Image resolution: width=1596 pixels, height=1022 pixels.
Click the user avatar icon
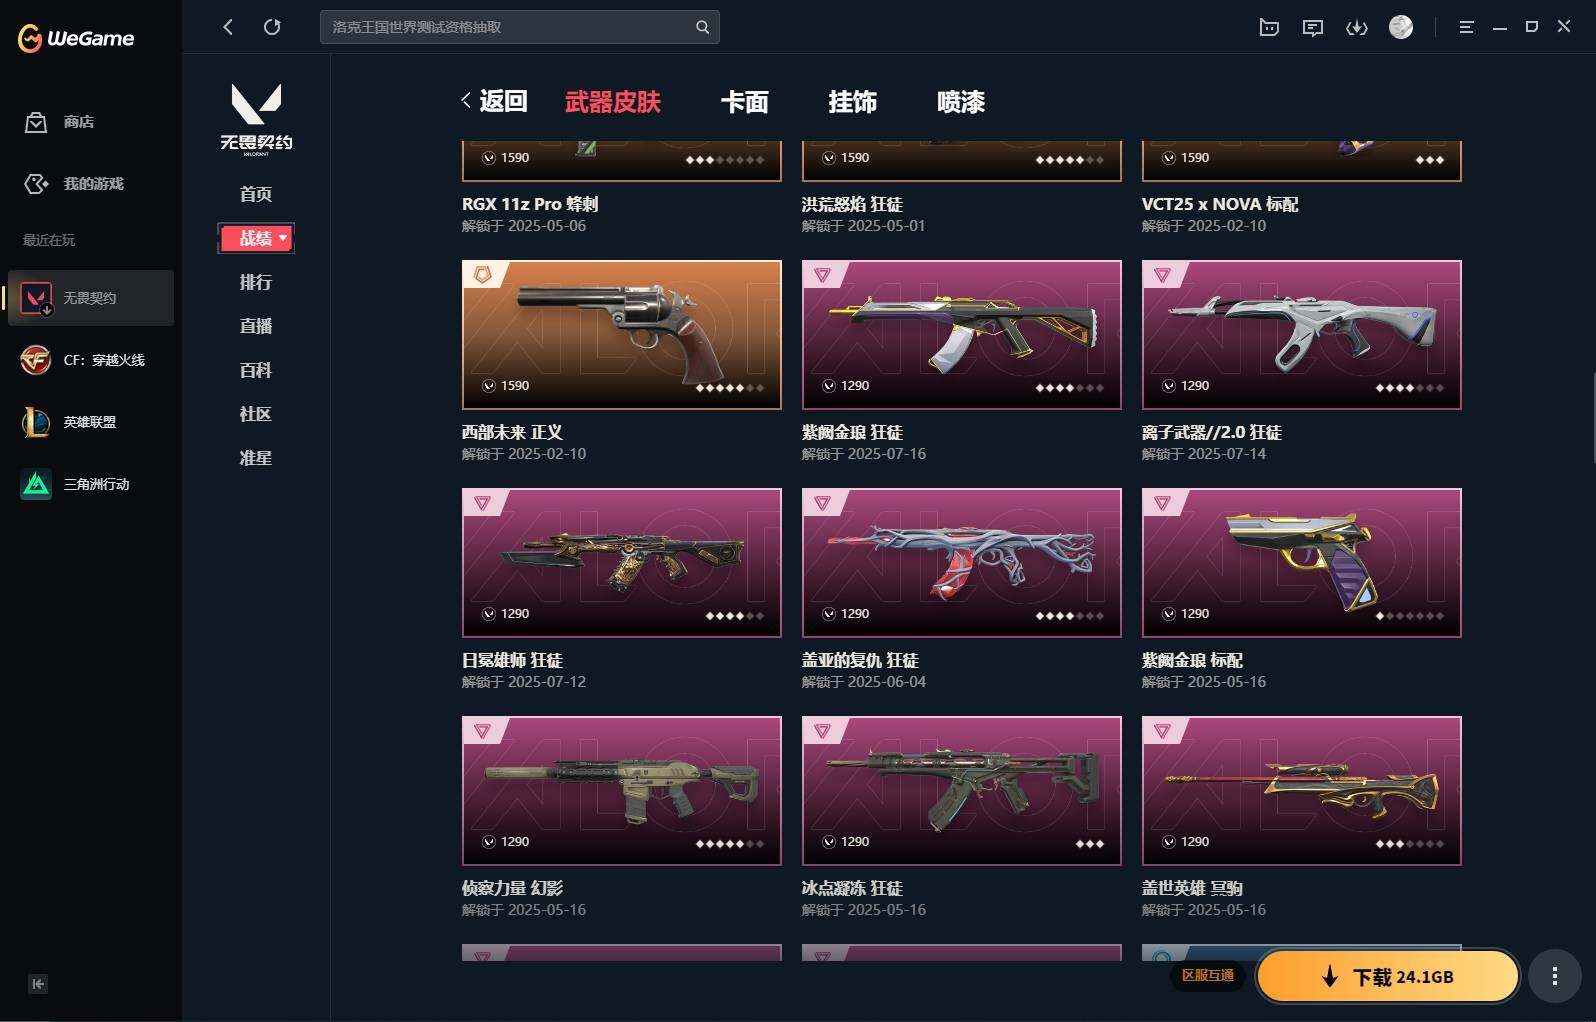click(1401, 27)
